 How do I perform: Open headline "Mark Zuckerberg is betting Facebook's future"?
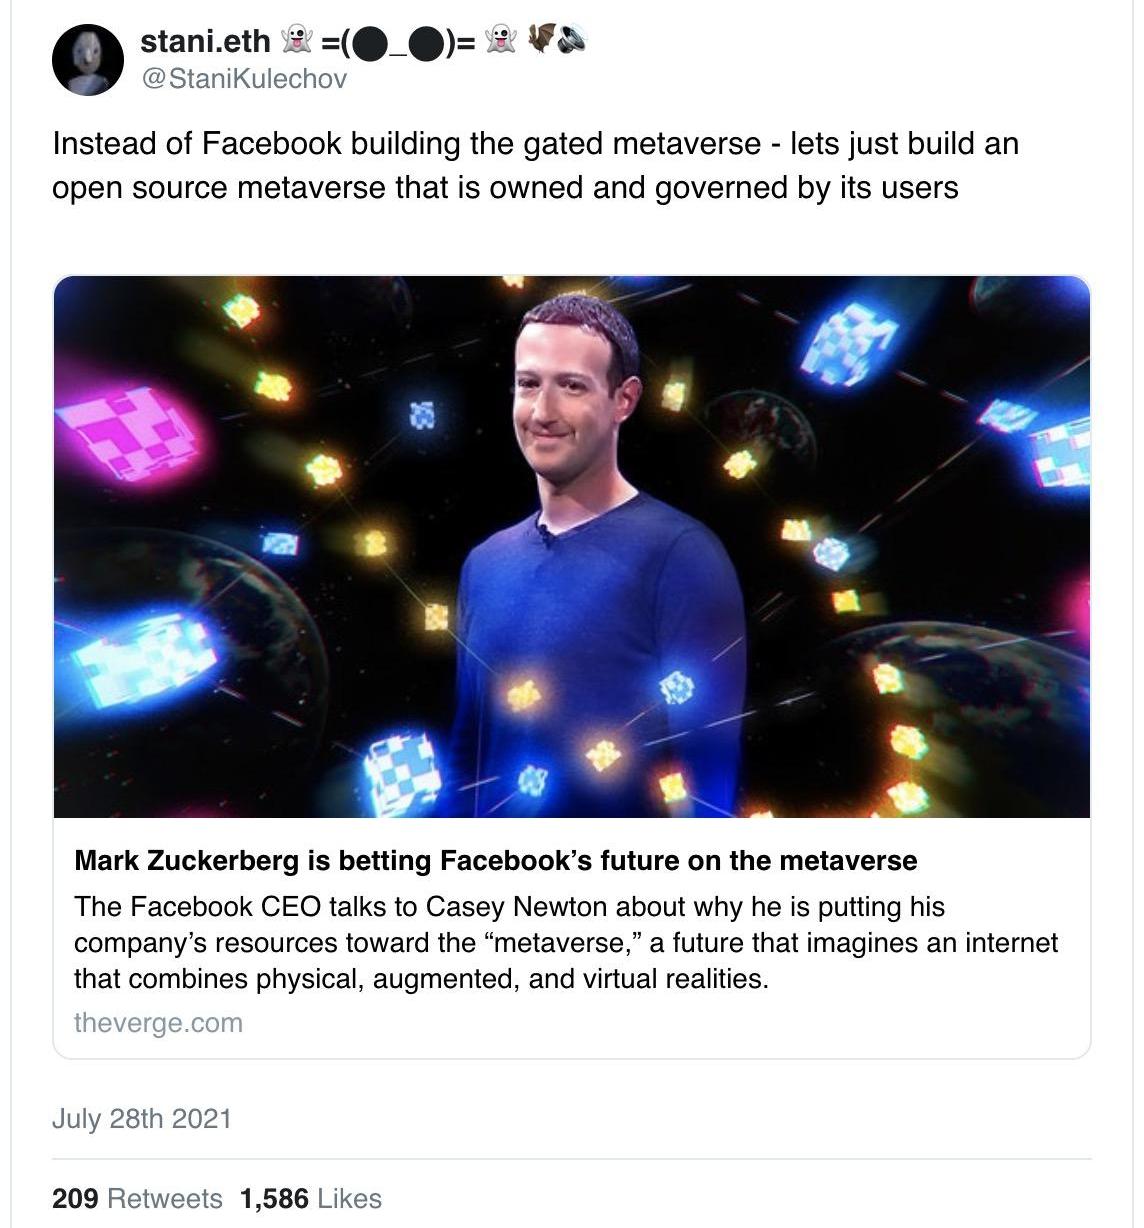[x=495, y=860]
